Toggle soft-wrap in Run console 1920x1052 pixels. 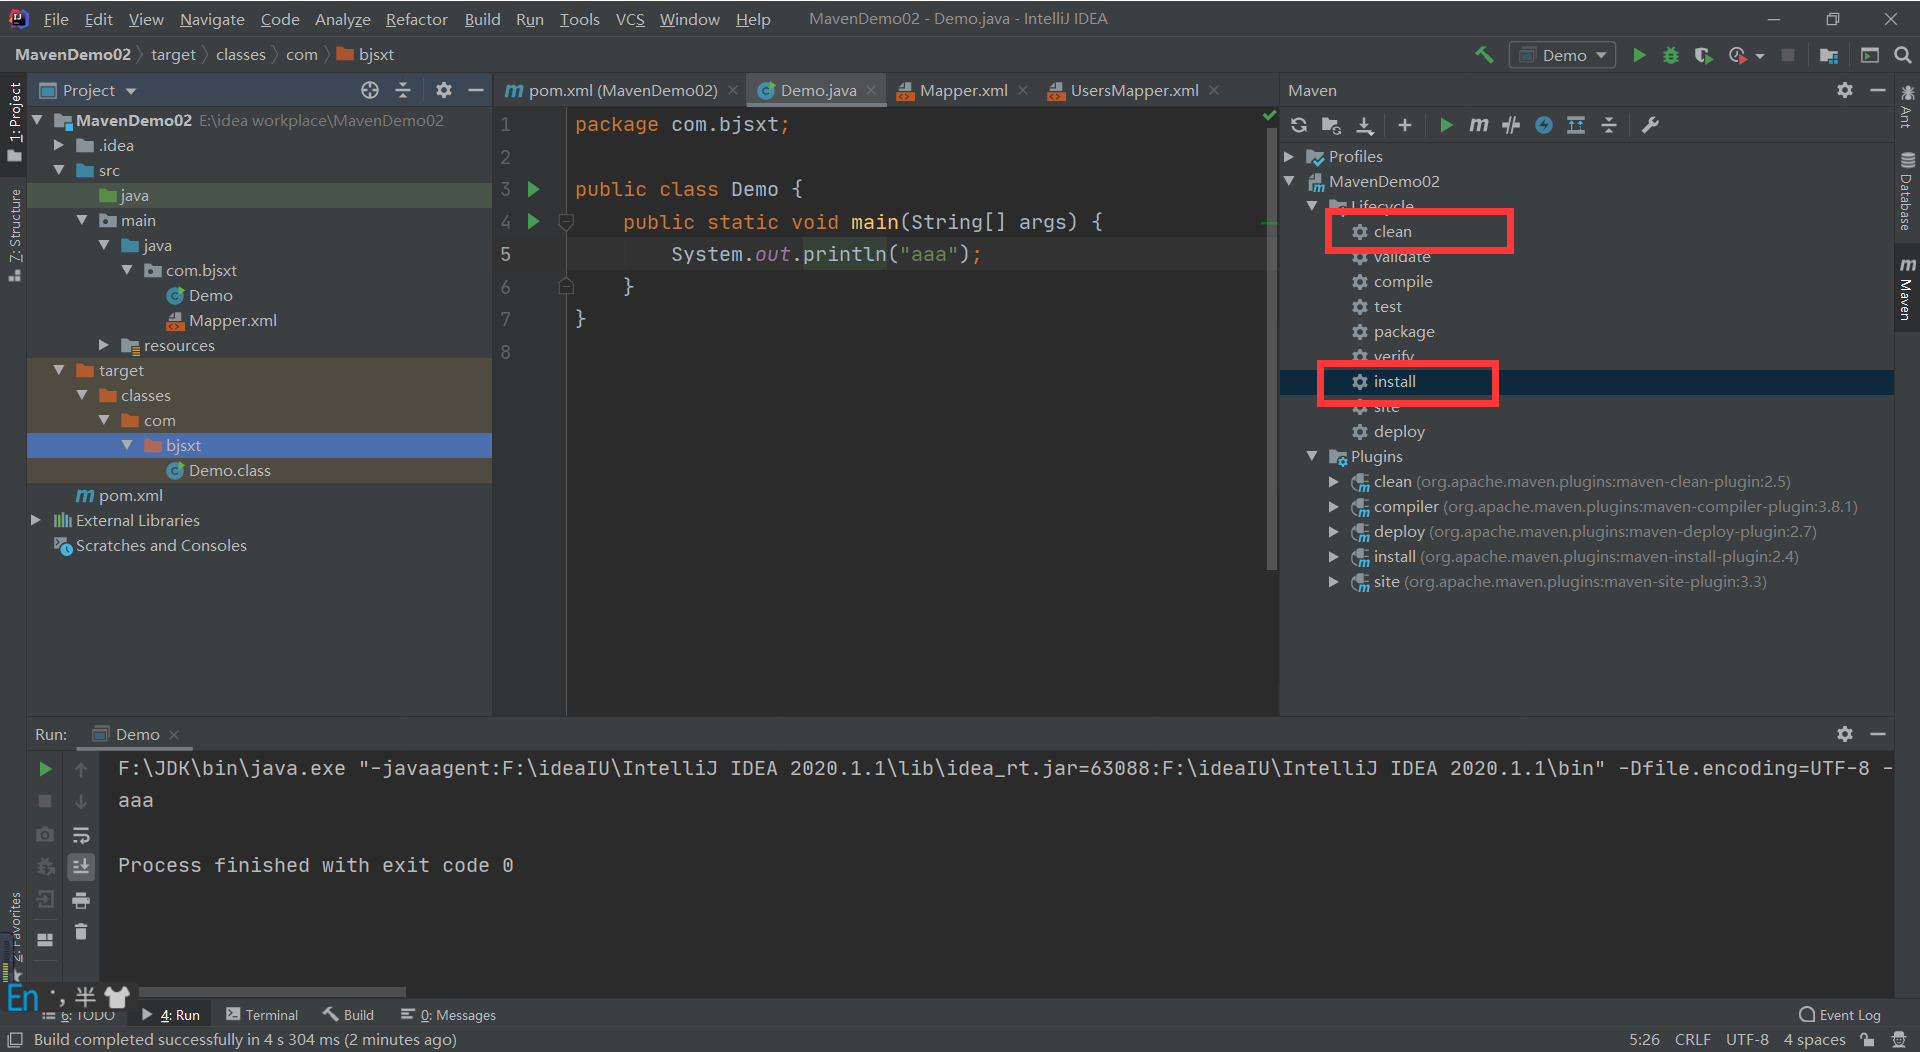point(81,834)
